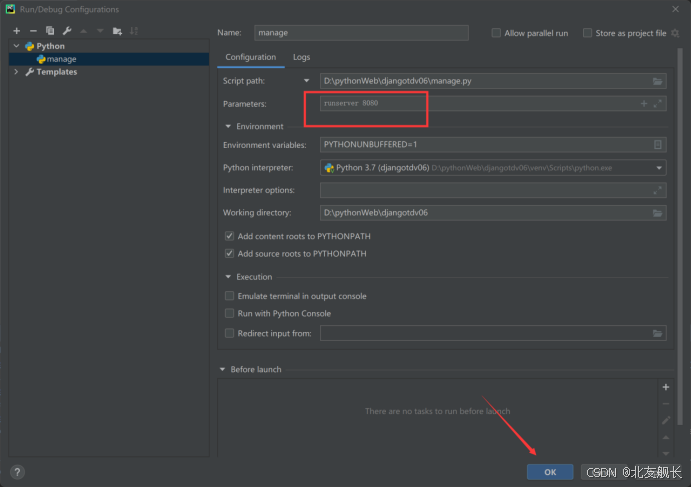
Task: Click the Name input field
Action: [361, 33]
